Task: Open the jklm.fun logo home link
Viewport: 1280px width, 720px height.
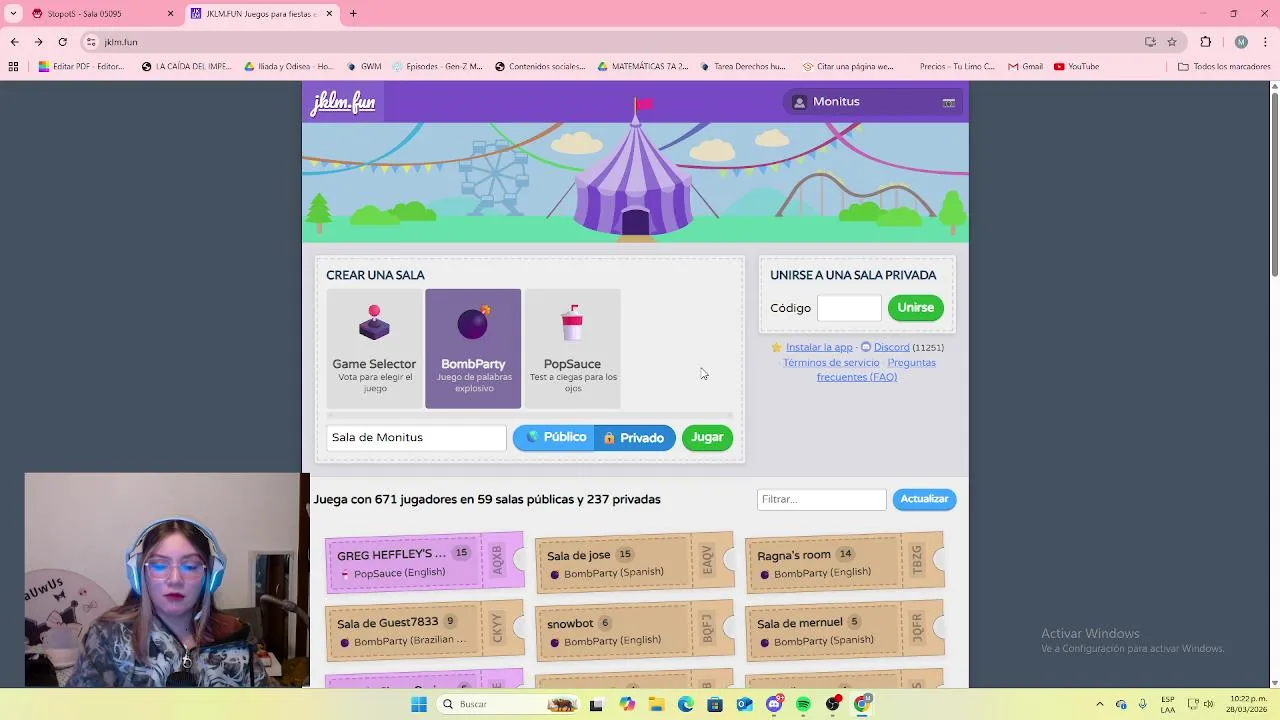Action: [x=343, y=103]
